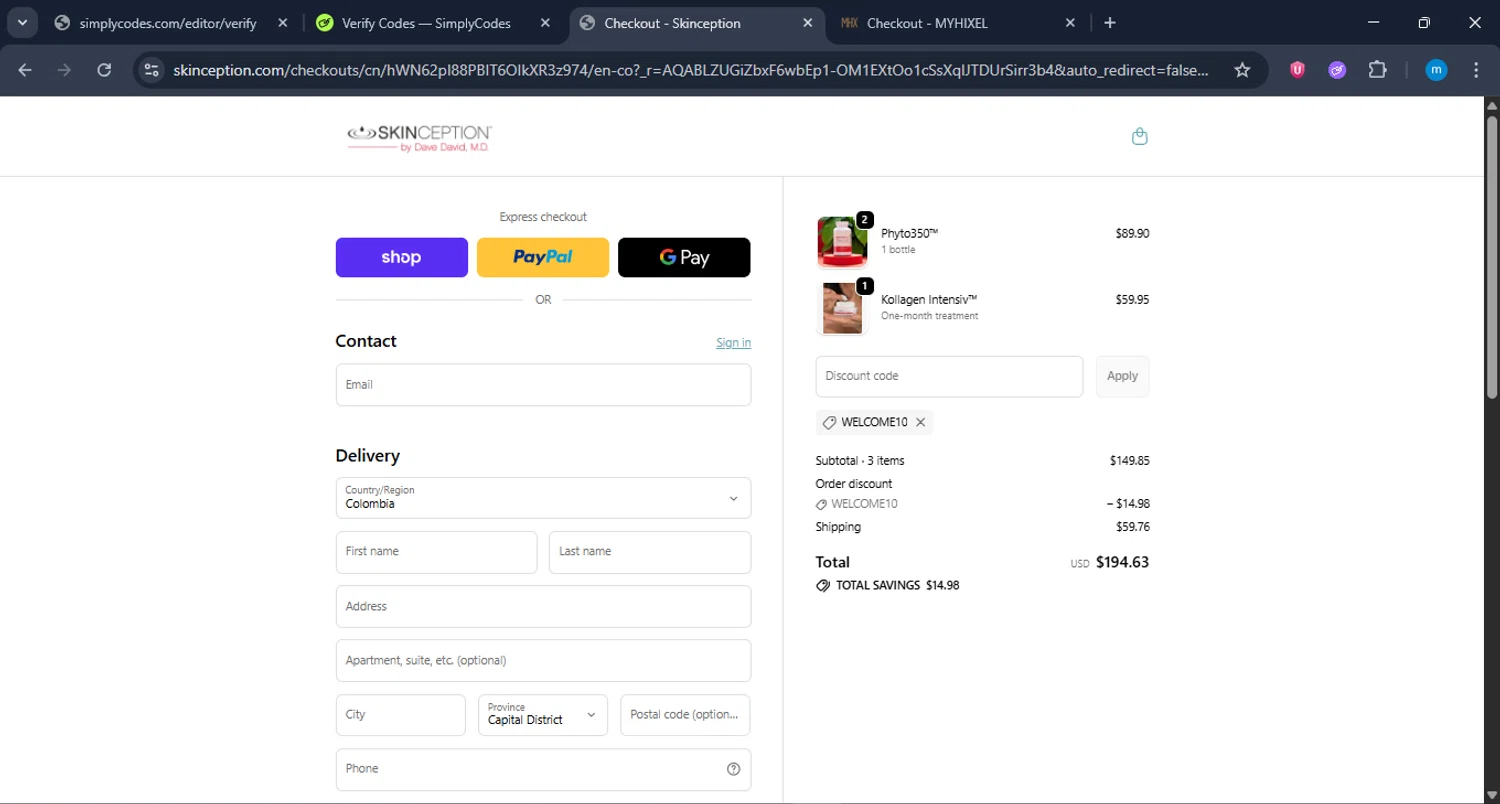Click the scrollbar up arrow
1500x804 pixels.
point(1492,104)
